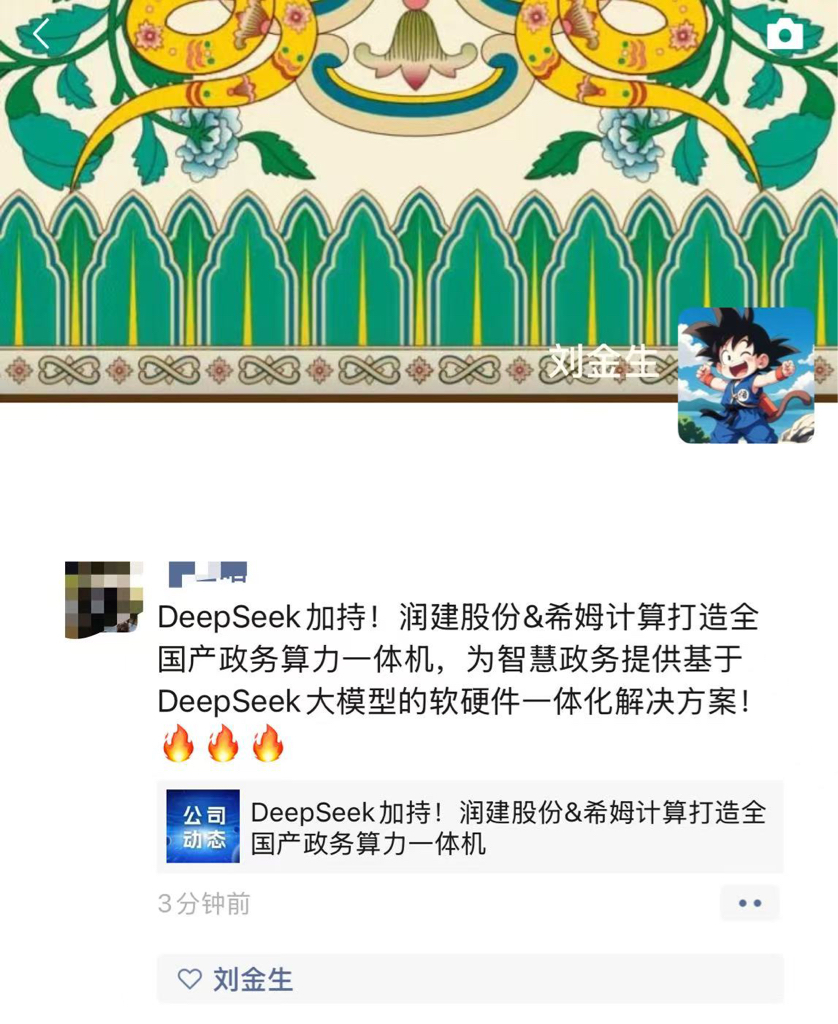Tap the 3分钟前 timestamp
Image resolution: width=838 pixels, height=1024 pixels.
(204, 904)
